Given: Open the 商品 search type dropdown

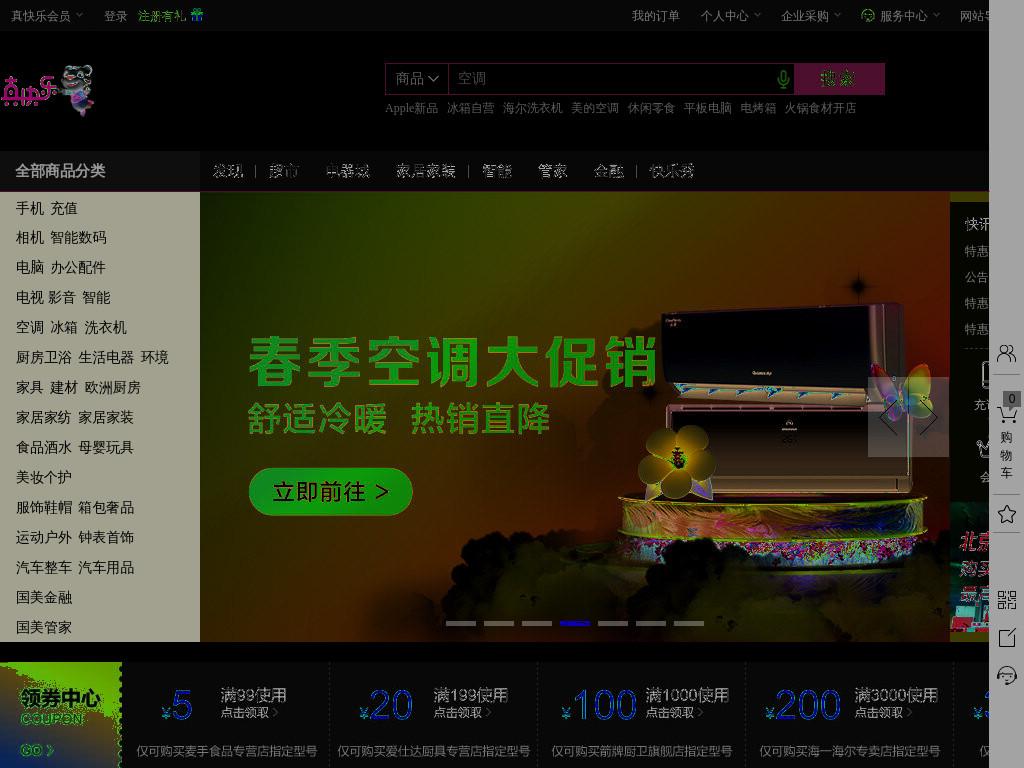Looking at the screenshot, I should point(417,79).
